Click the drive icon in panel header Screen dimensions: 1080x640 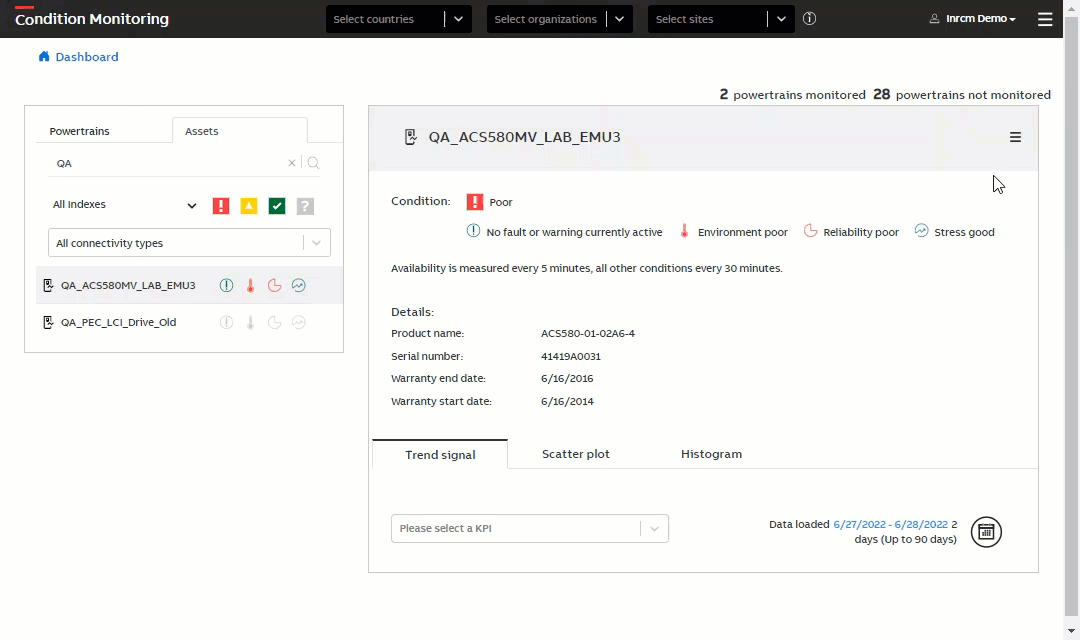pos(411,137)
